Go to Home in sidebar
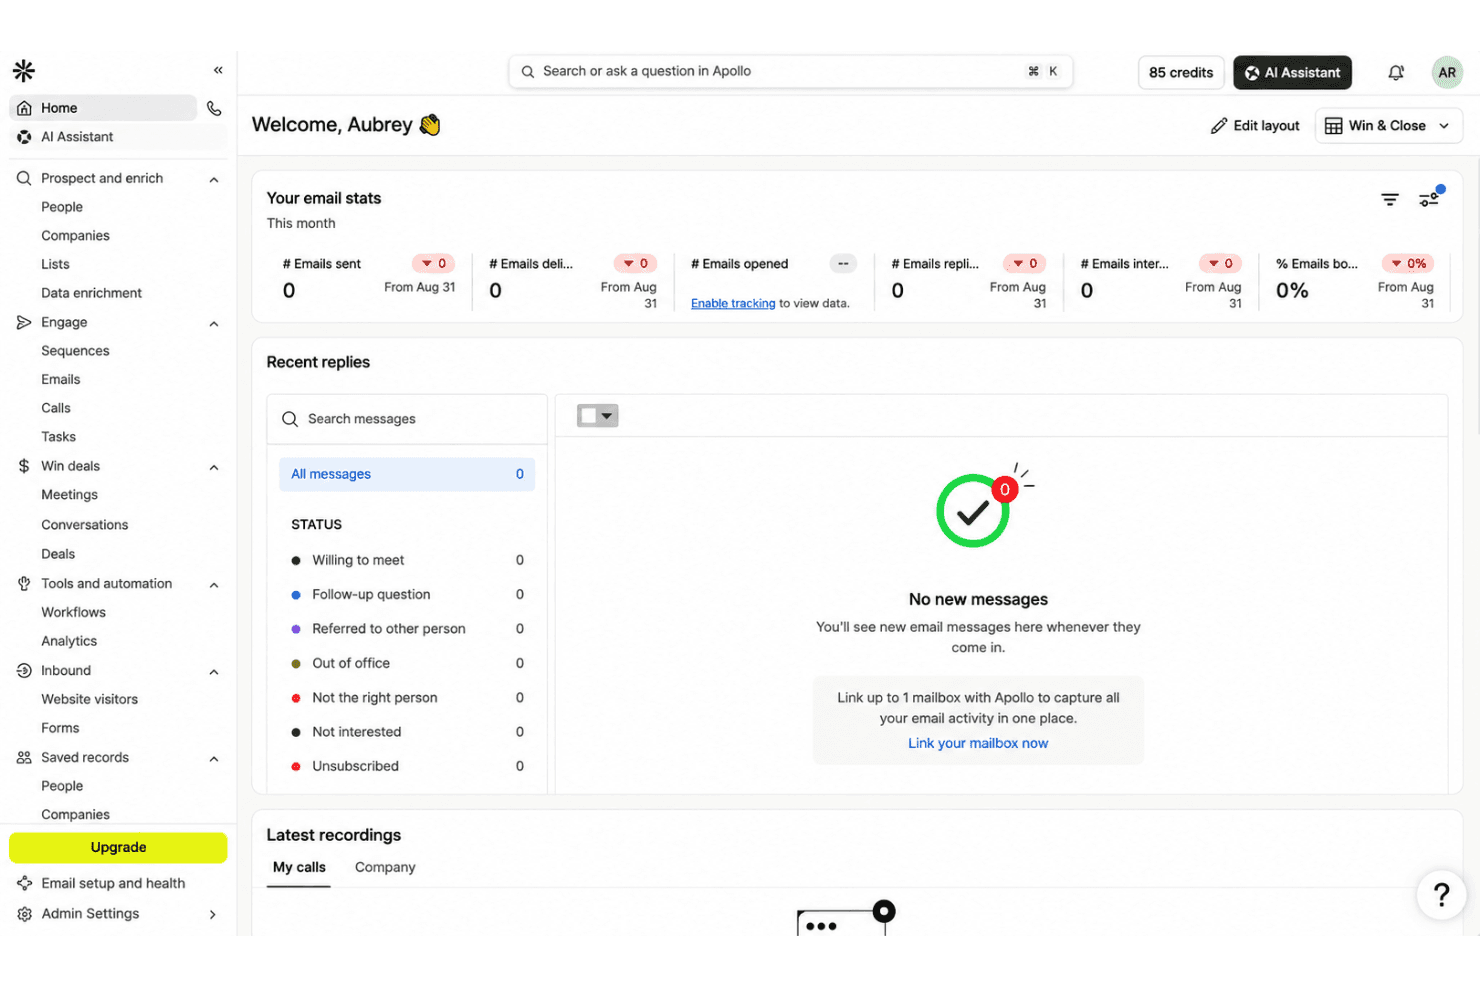Screen dimensions: 1480x987 click(103, 108)
